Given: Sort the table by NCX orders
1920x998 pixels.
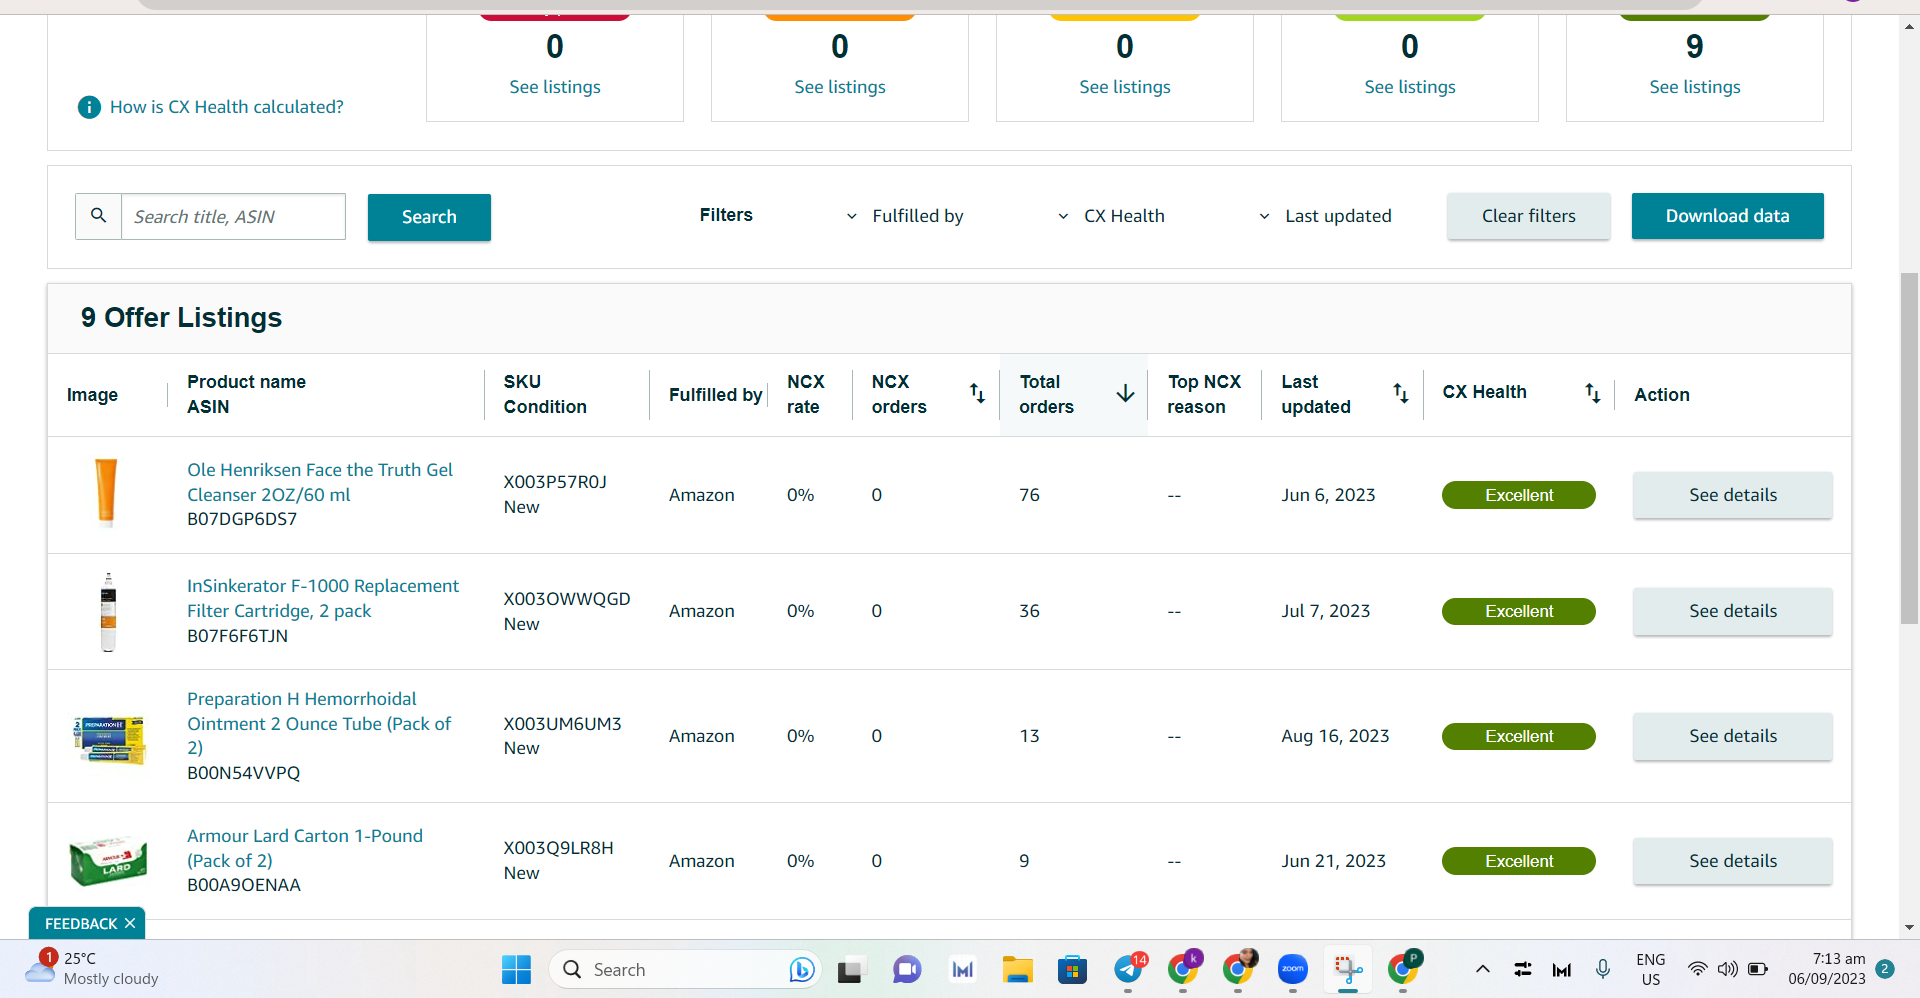Looking at the screenshot, I should [977, 394].
